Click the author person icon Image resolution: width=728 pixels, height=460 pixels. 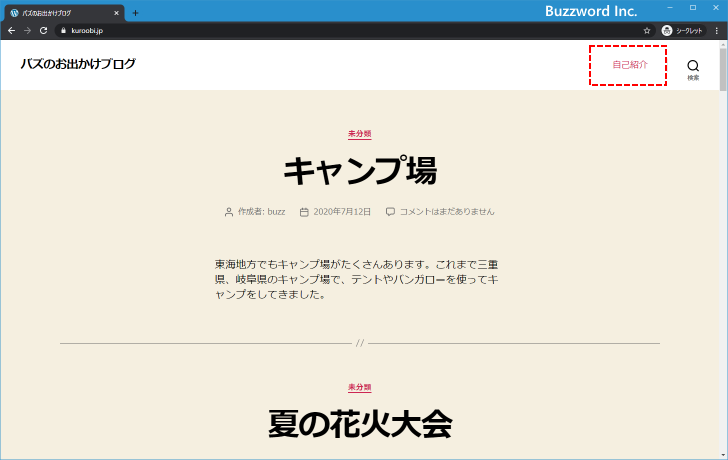pyautogui.click(x=229, y=212)
